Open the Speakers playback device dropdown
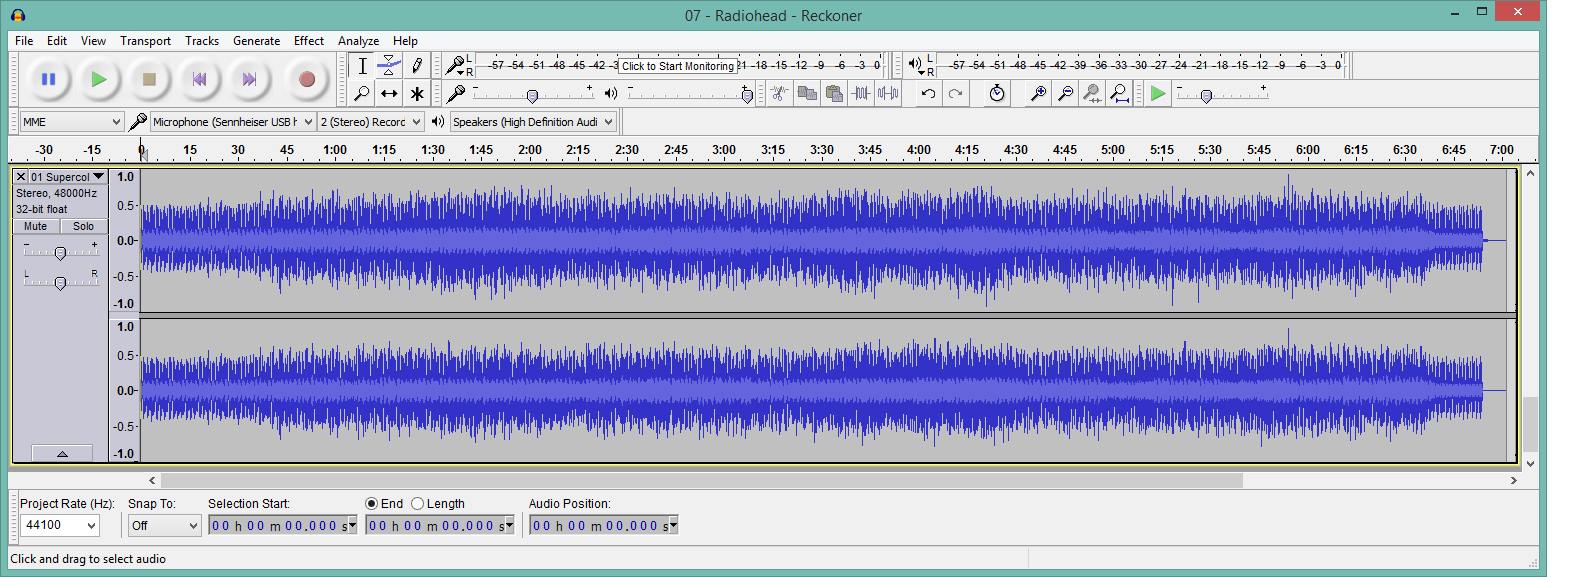 pos(533,122)
